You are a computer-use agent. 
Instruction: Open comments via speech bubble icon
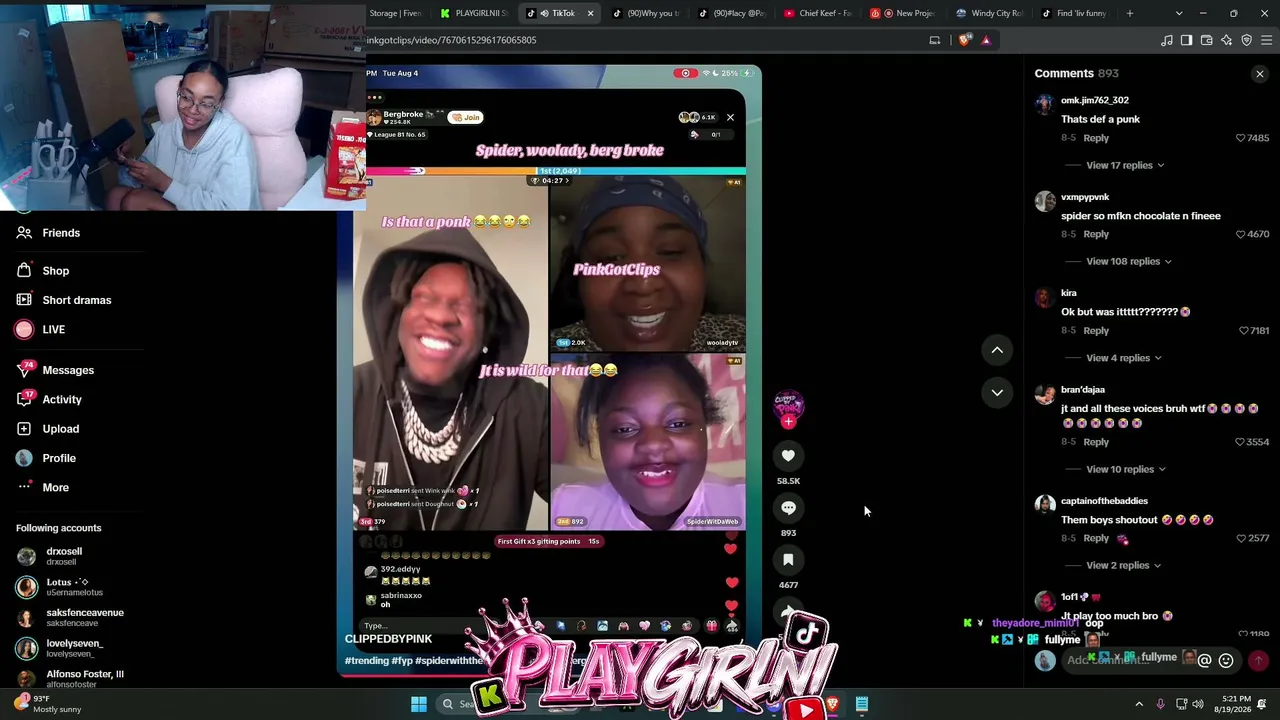(788, 508)
